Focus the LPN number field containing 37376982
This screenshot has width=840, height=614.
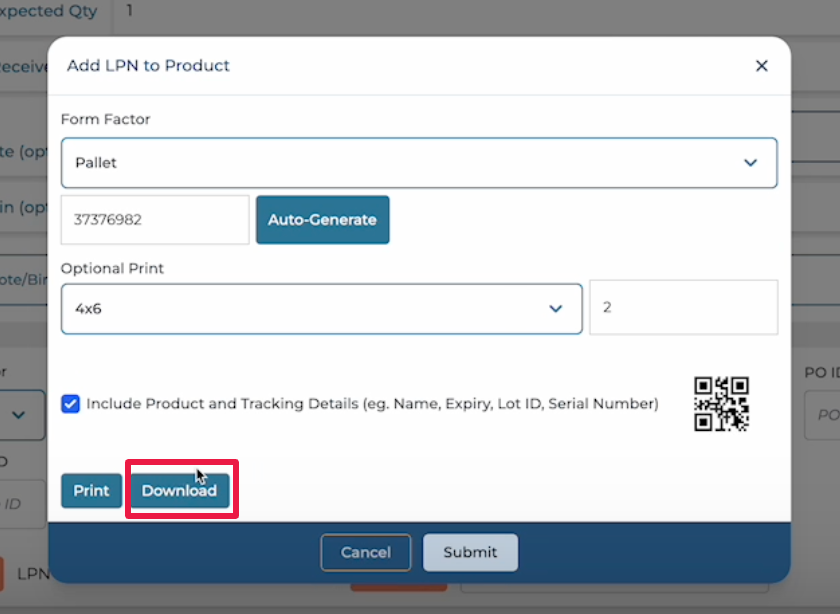[154, 220]
